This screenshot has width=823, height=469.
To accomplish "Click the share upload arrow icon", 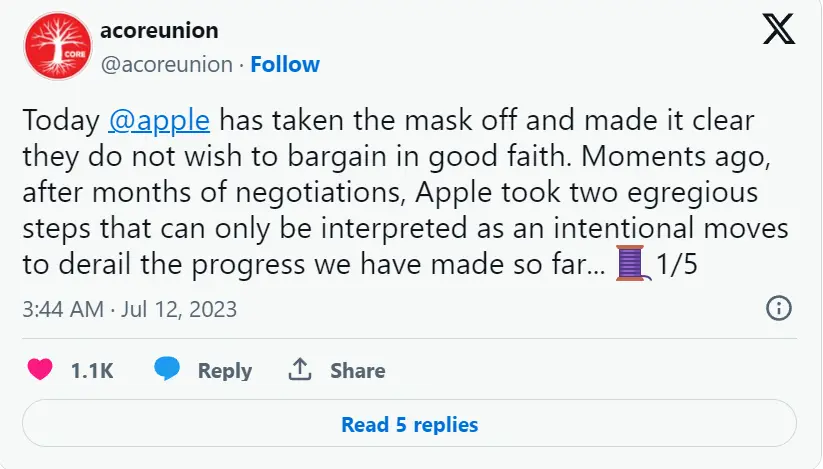I will point(300,369).
